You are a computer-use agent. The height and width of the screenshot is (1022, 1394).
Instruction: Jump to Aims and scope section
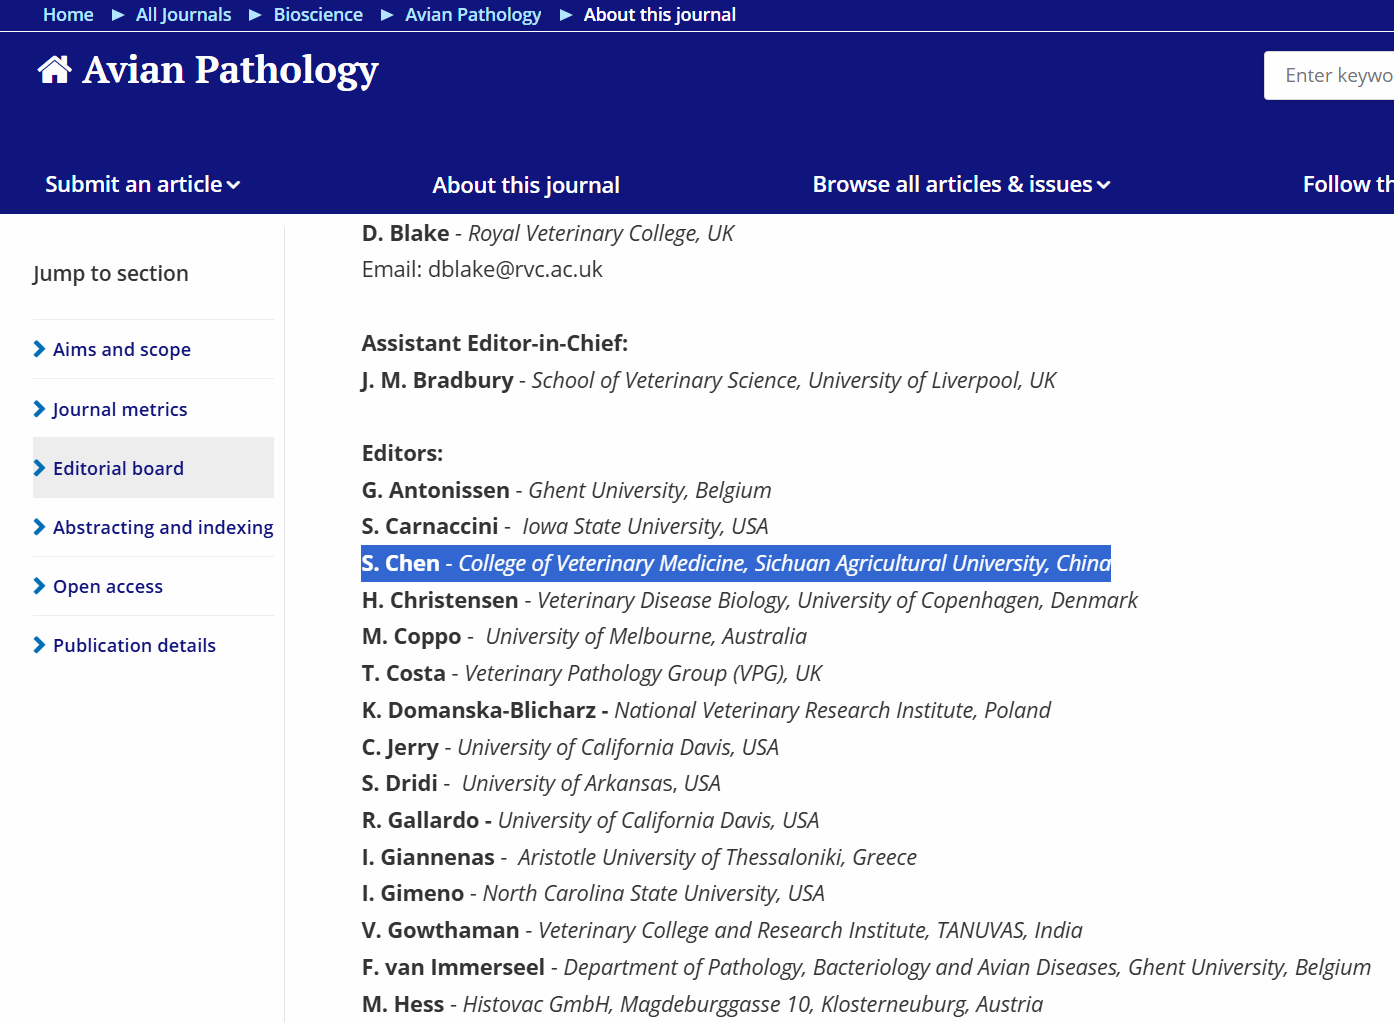[122, 349]
